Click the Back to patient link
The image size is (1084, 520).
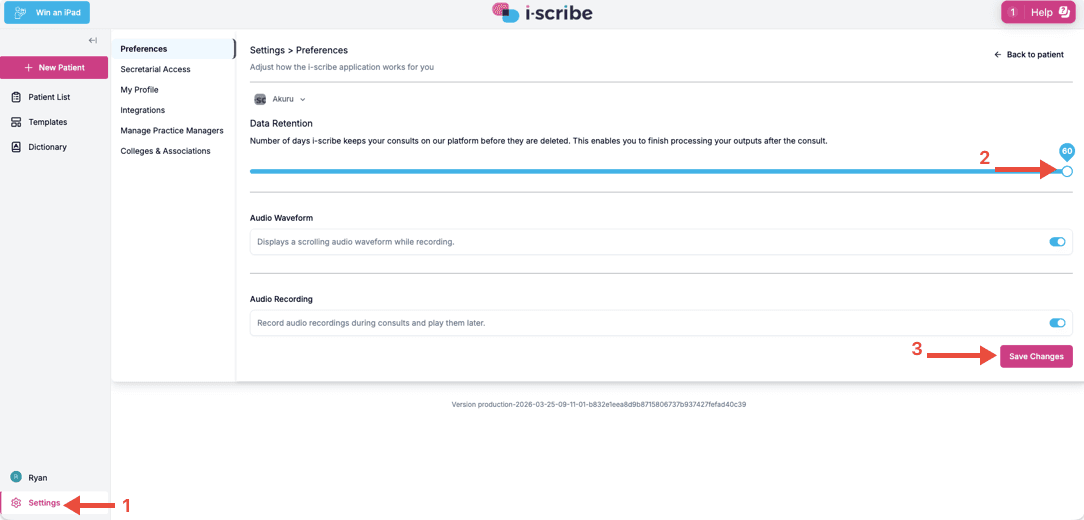click(1029, 55)
